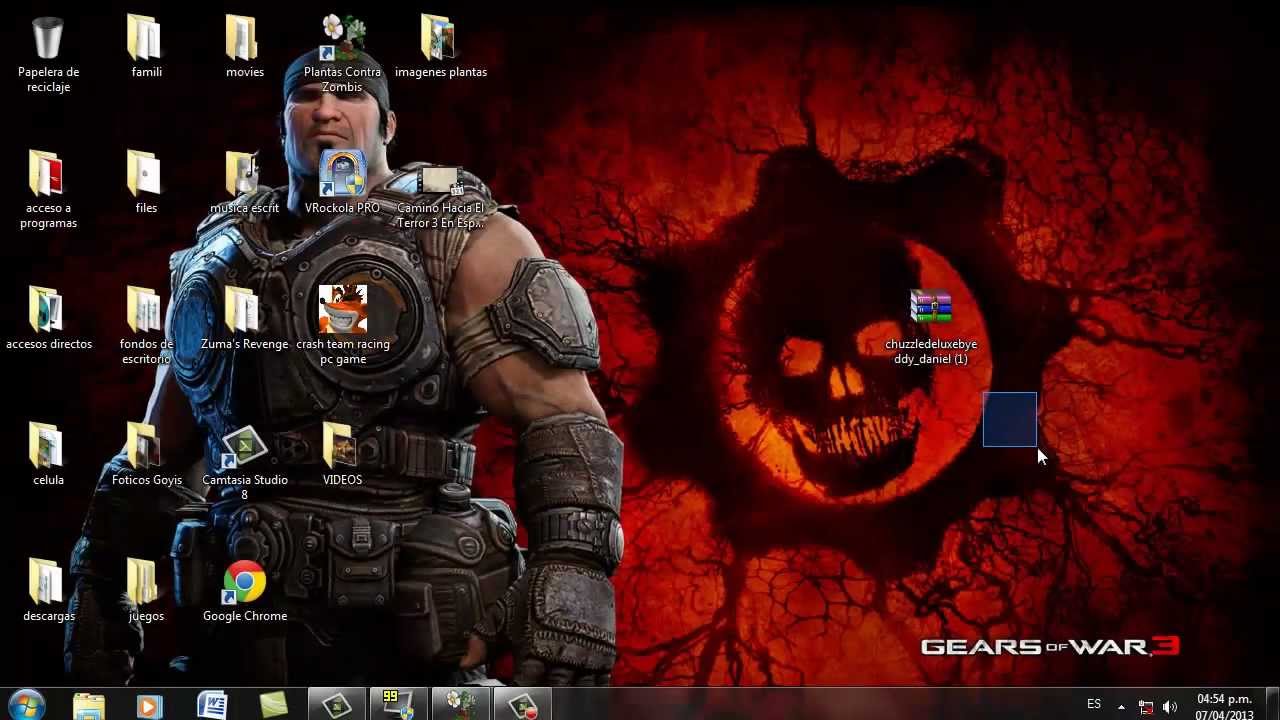Image resolution: width=1280 pixels, height=720 pixels.
Task: Select Camino Hacia El Terror 3 video file
Action: coord(440,198)
